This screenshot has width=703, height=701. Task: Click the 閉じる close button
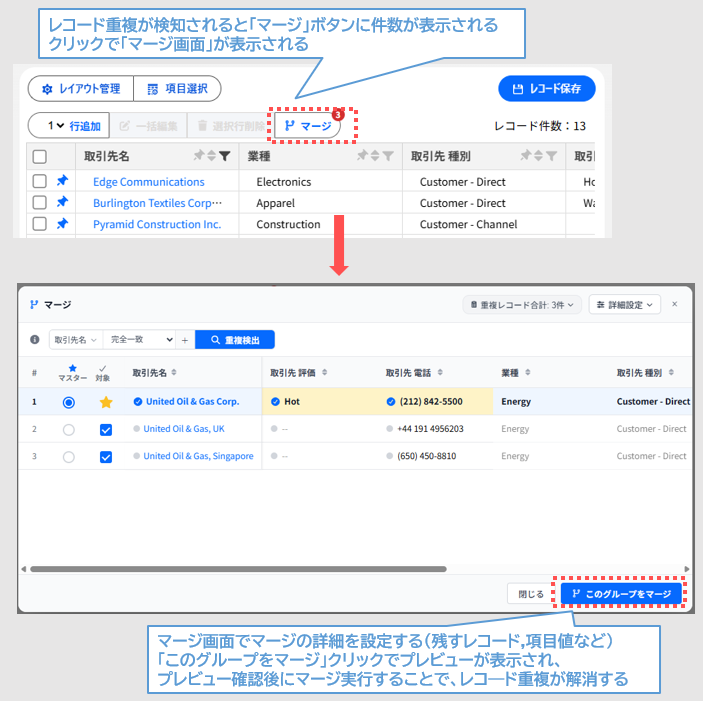(531, 594)
